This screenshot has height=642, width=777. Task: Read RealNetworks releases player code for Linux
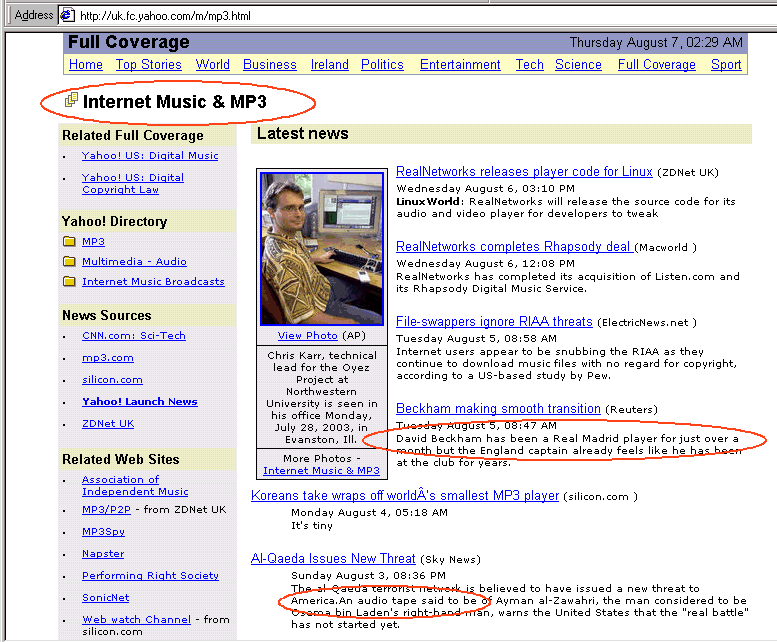click(524, 171)
